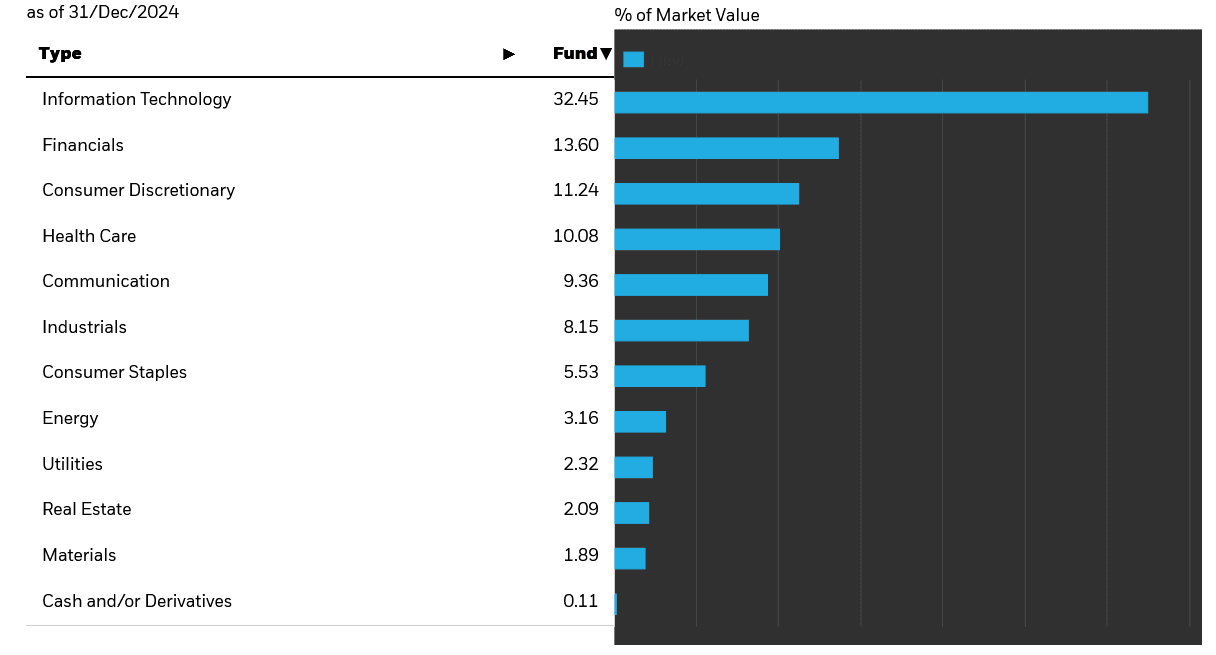Click the Fund column descending sort arrow
The height and width of the screenshot is (655, 1216).
[605, 54]
